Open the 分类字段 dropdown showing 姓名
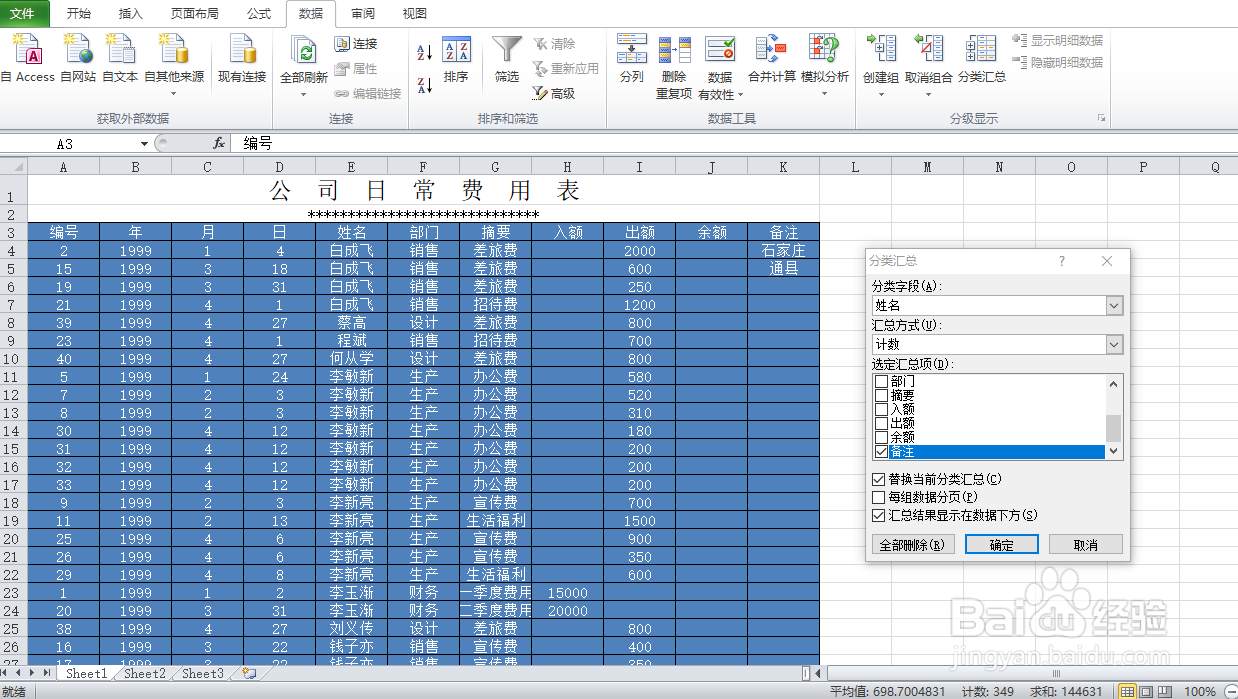 1115,305
